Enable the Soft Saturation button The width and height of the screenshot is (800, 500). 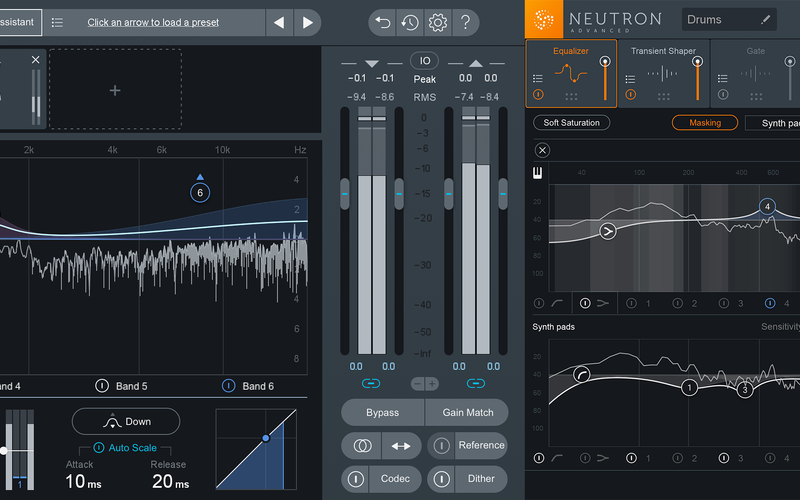[x=571, y=122]
